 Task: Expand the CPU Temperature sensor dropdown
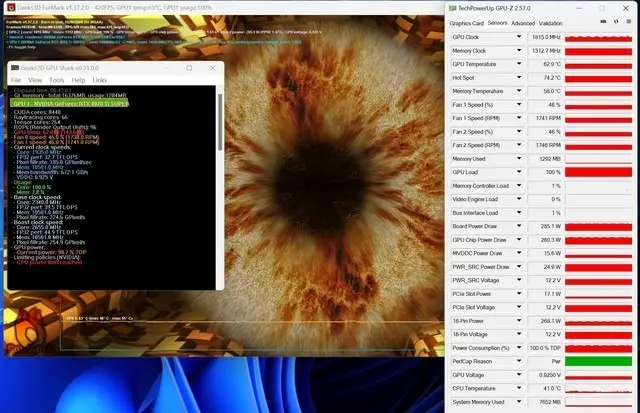click(519, 388)
